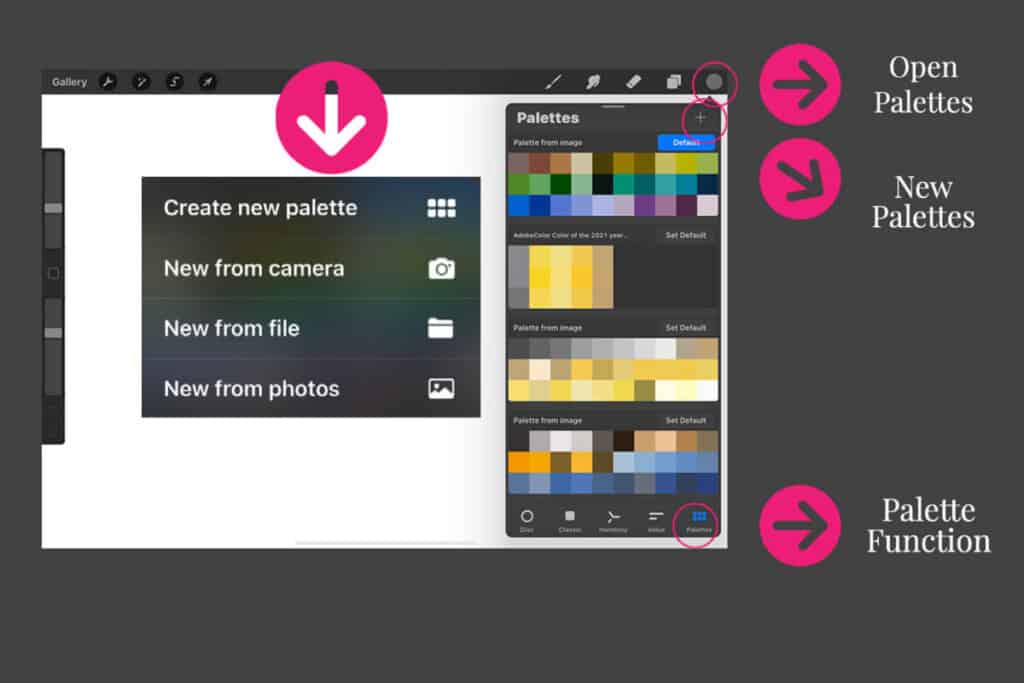Switch to the Disc color tab

point(527,520)
